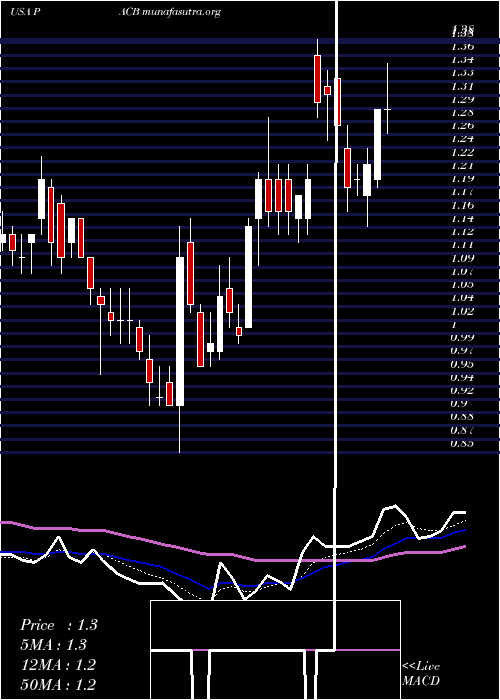Screen dimensions: 500x700
Task: Click the 1.05 price axis label
Action: (x=462, y=284)
